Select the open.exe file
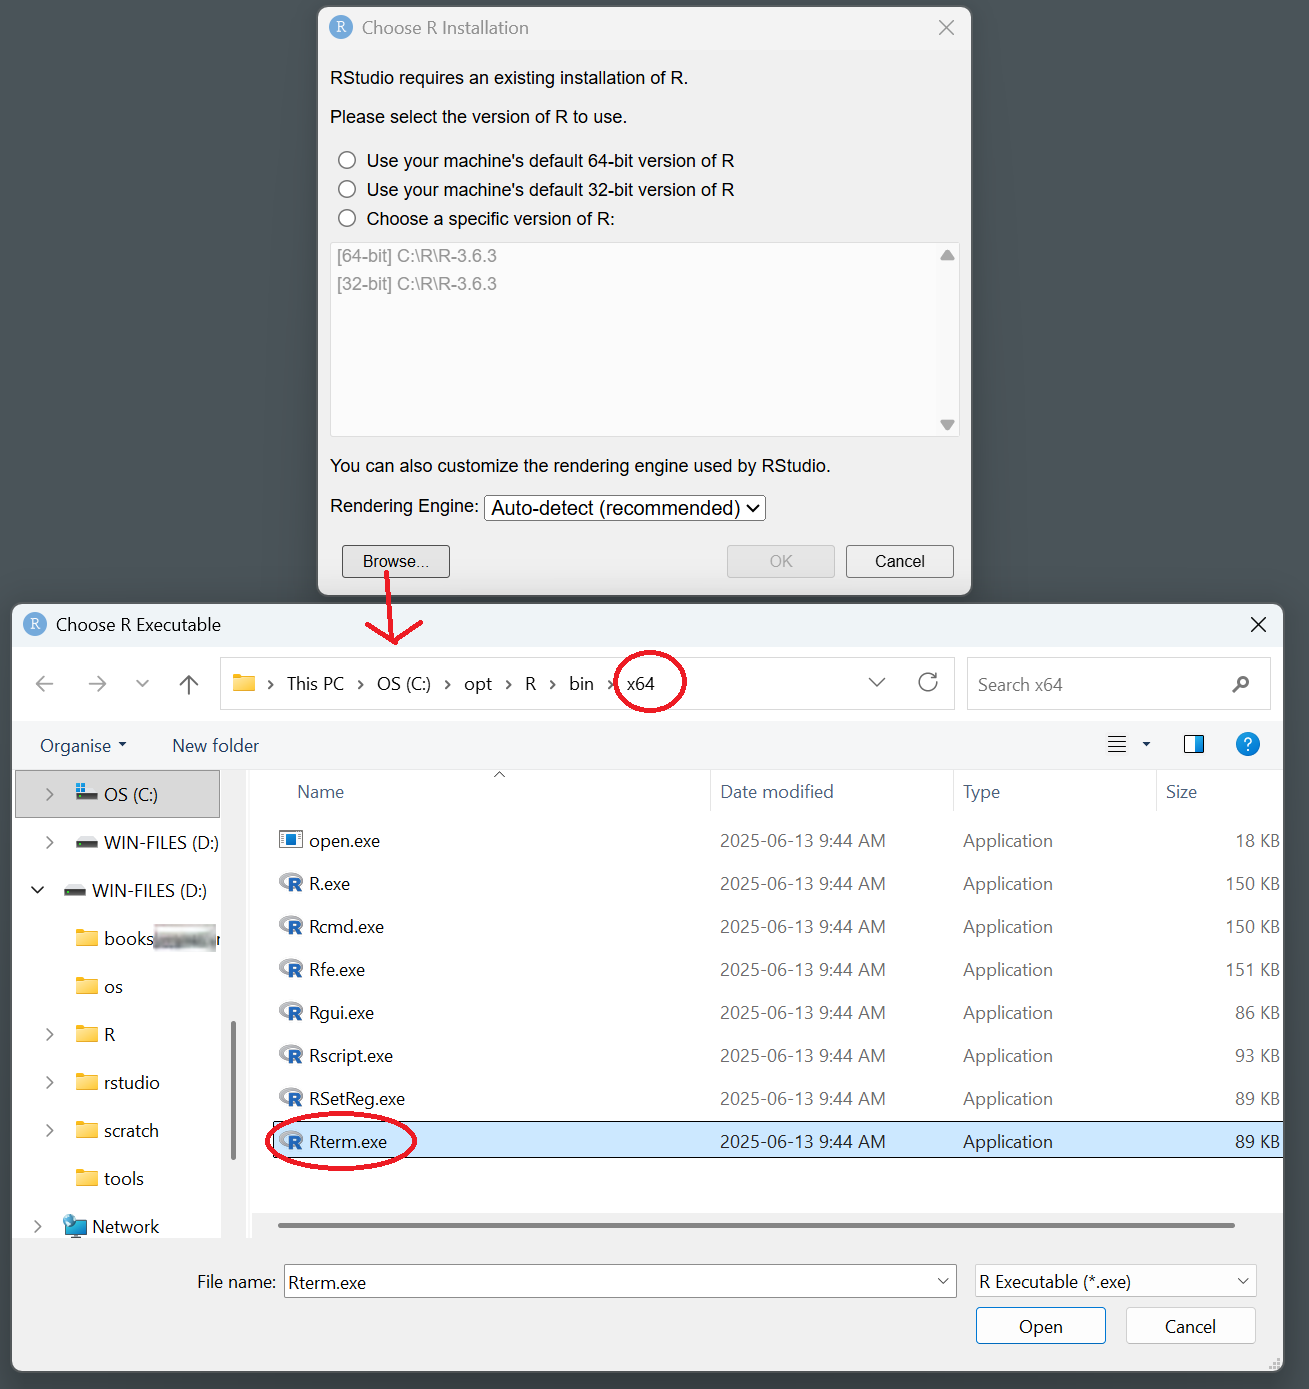Screen dimensions: 1309x1389 (x=344, y=841)
